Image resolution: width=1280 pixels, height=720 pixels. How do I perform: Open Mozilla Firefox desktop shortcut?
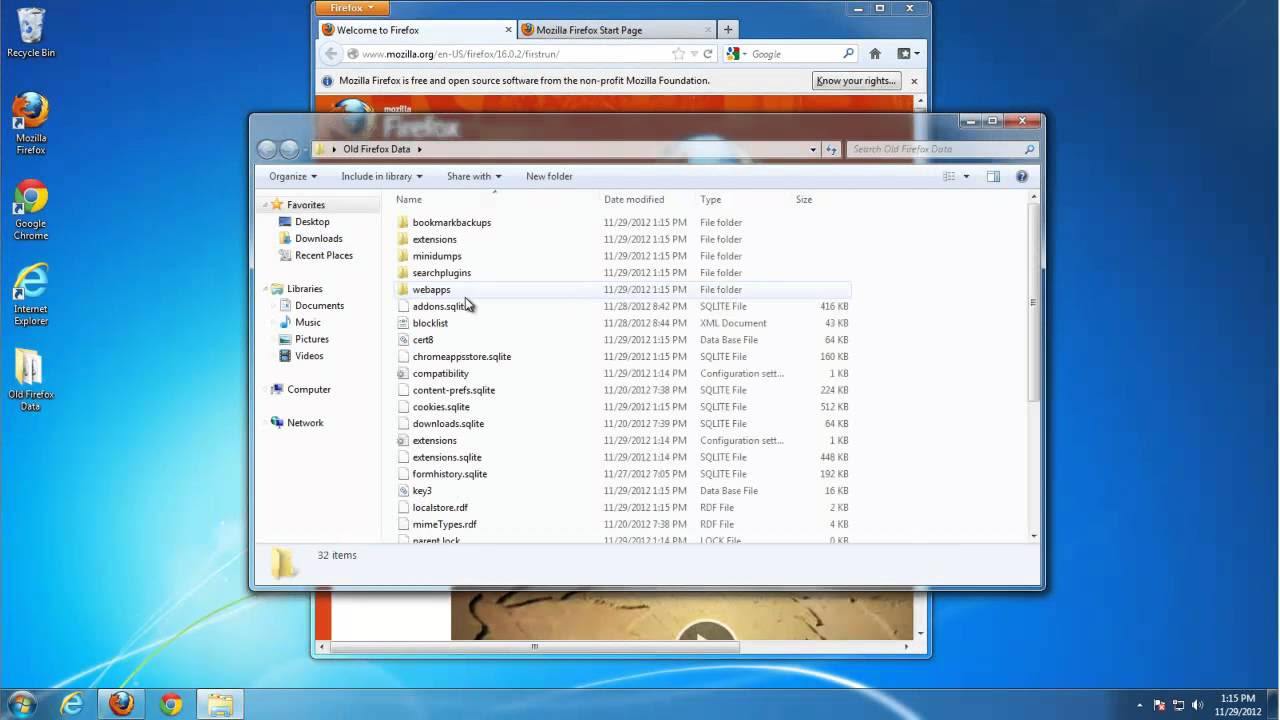(x=31, y=124)
